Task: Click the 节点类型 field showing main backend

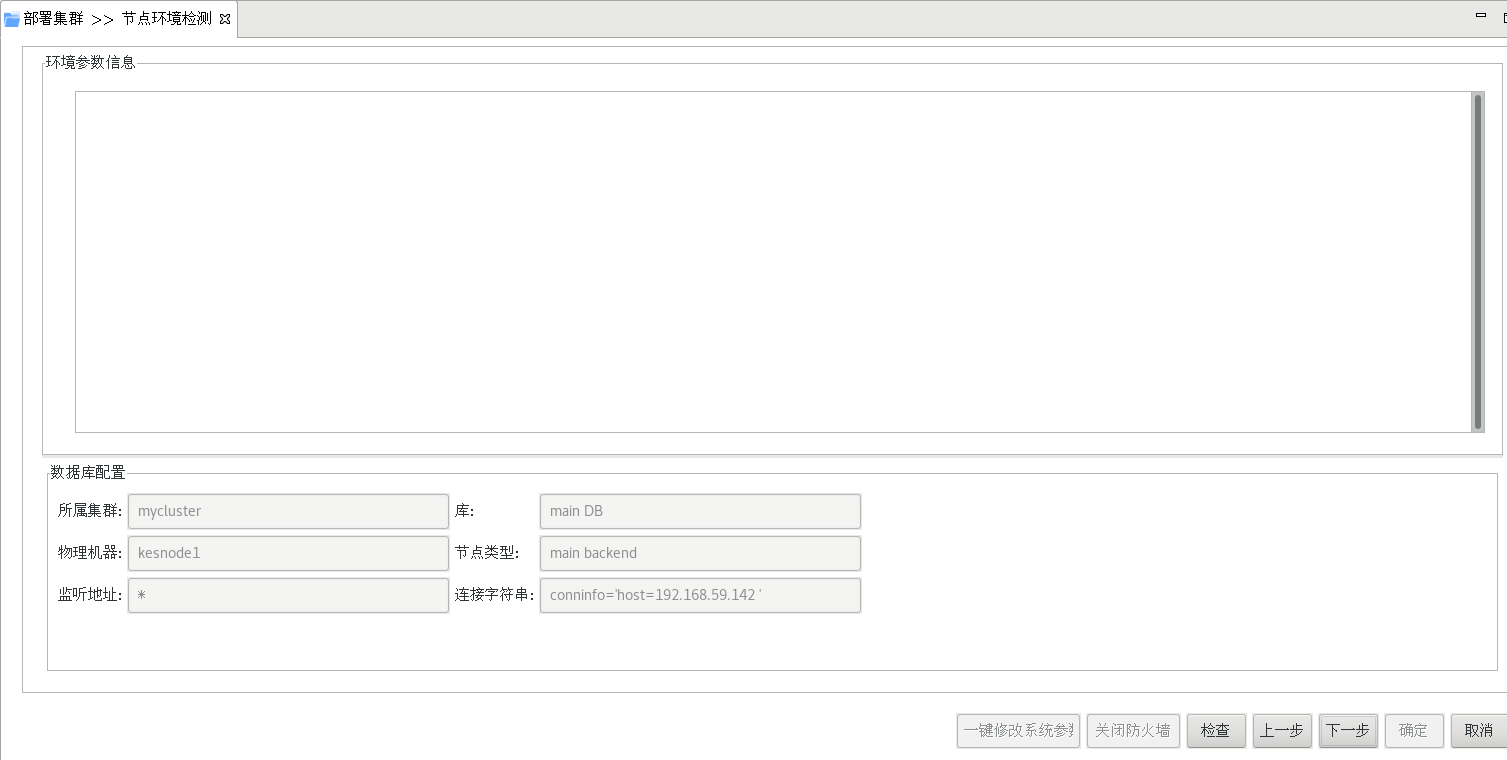Action: (x=699, y=553)
